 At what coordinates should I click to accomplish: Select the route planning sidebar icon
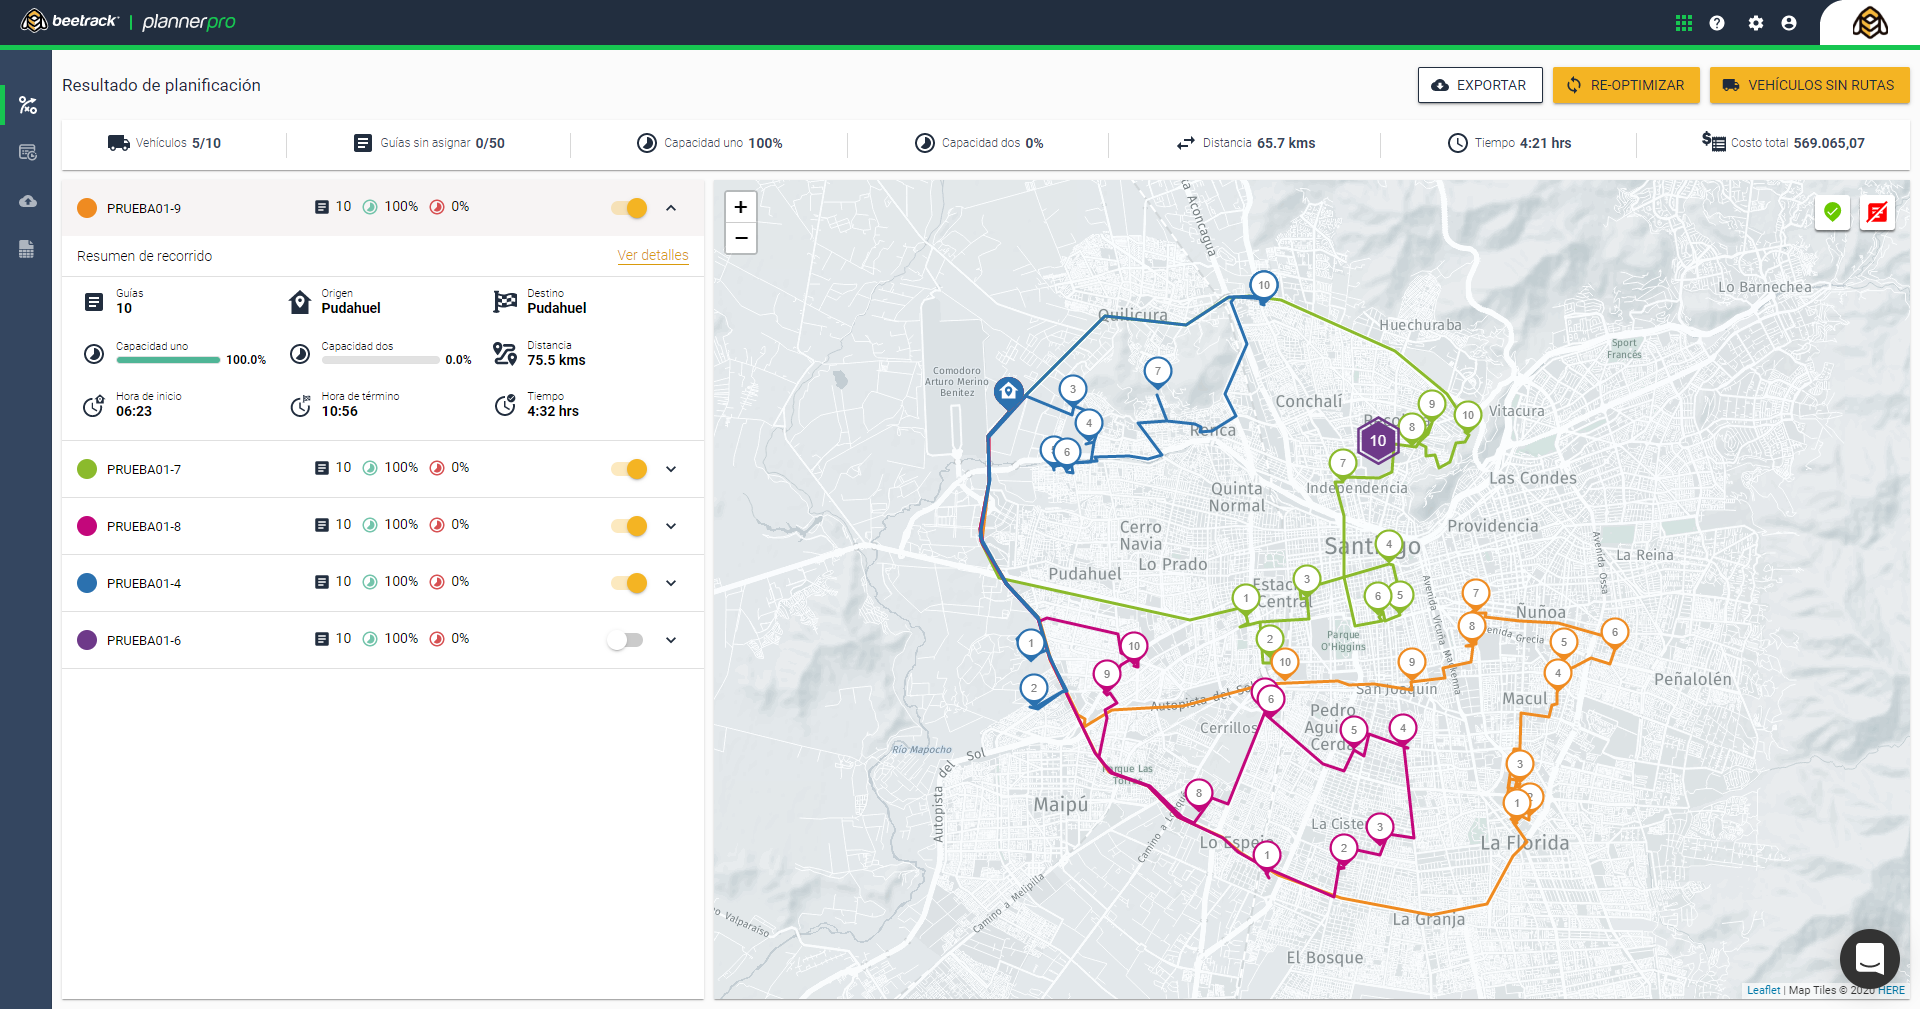28,105
